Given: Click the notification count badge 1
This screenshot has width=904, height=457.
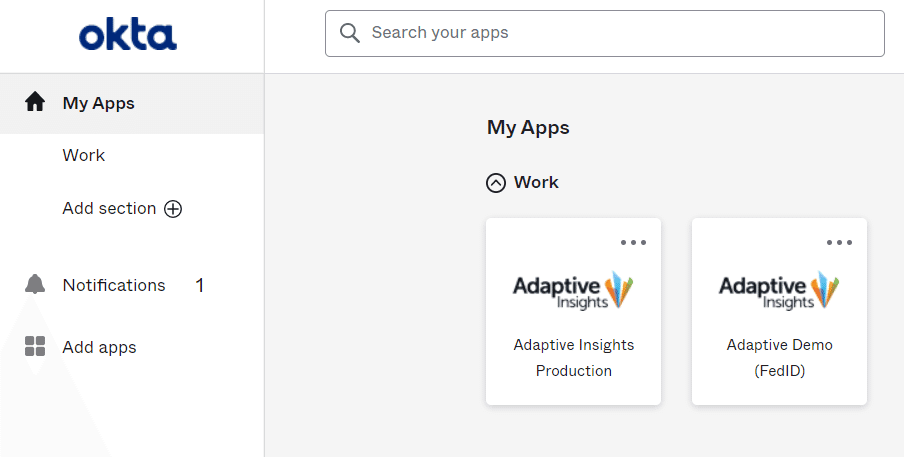Looking at the screenshot, I should (x=199, y=285).
